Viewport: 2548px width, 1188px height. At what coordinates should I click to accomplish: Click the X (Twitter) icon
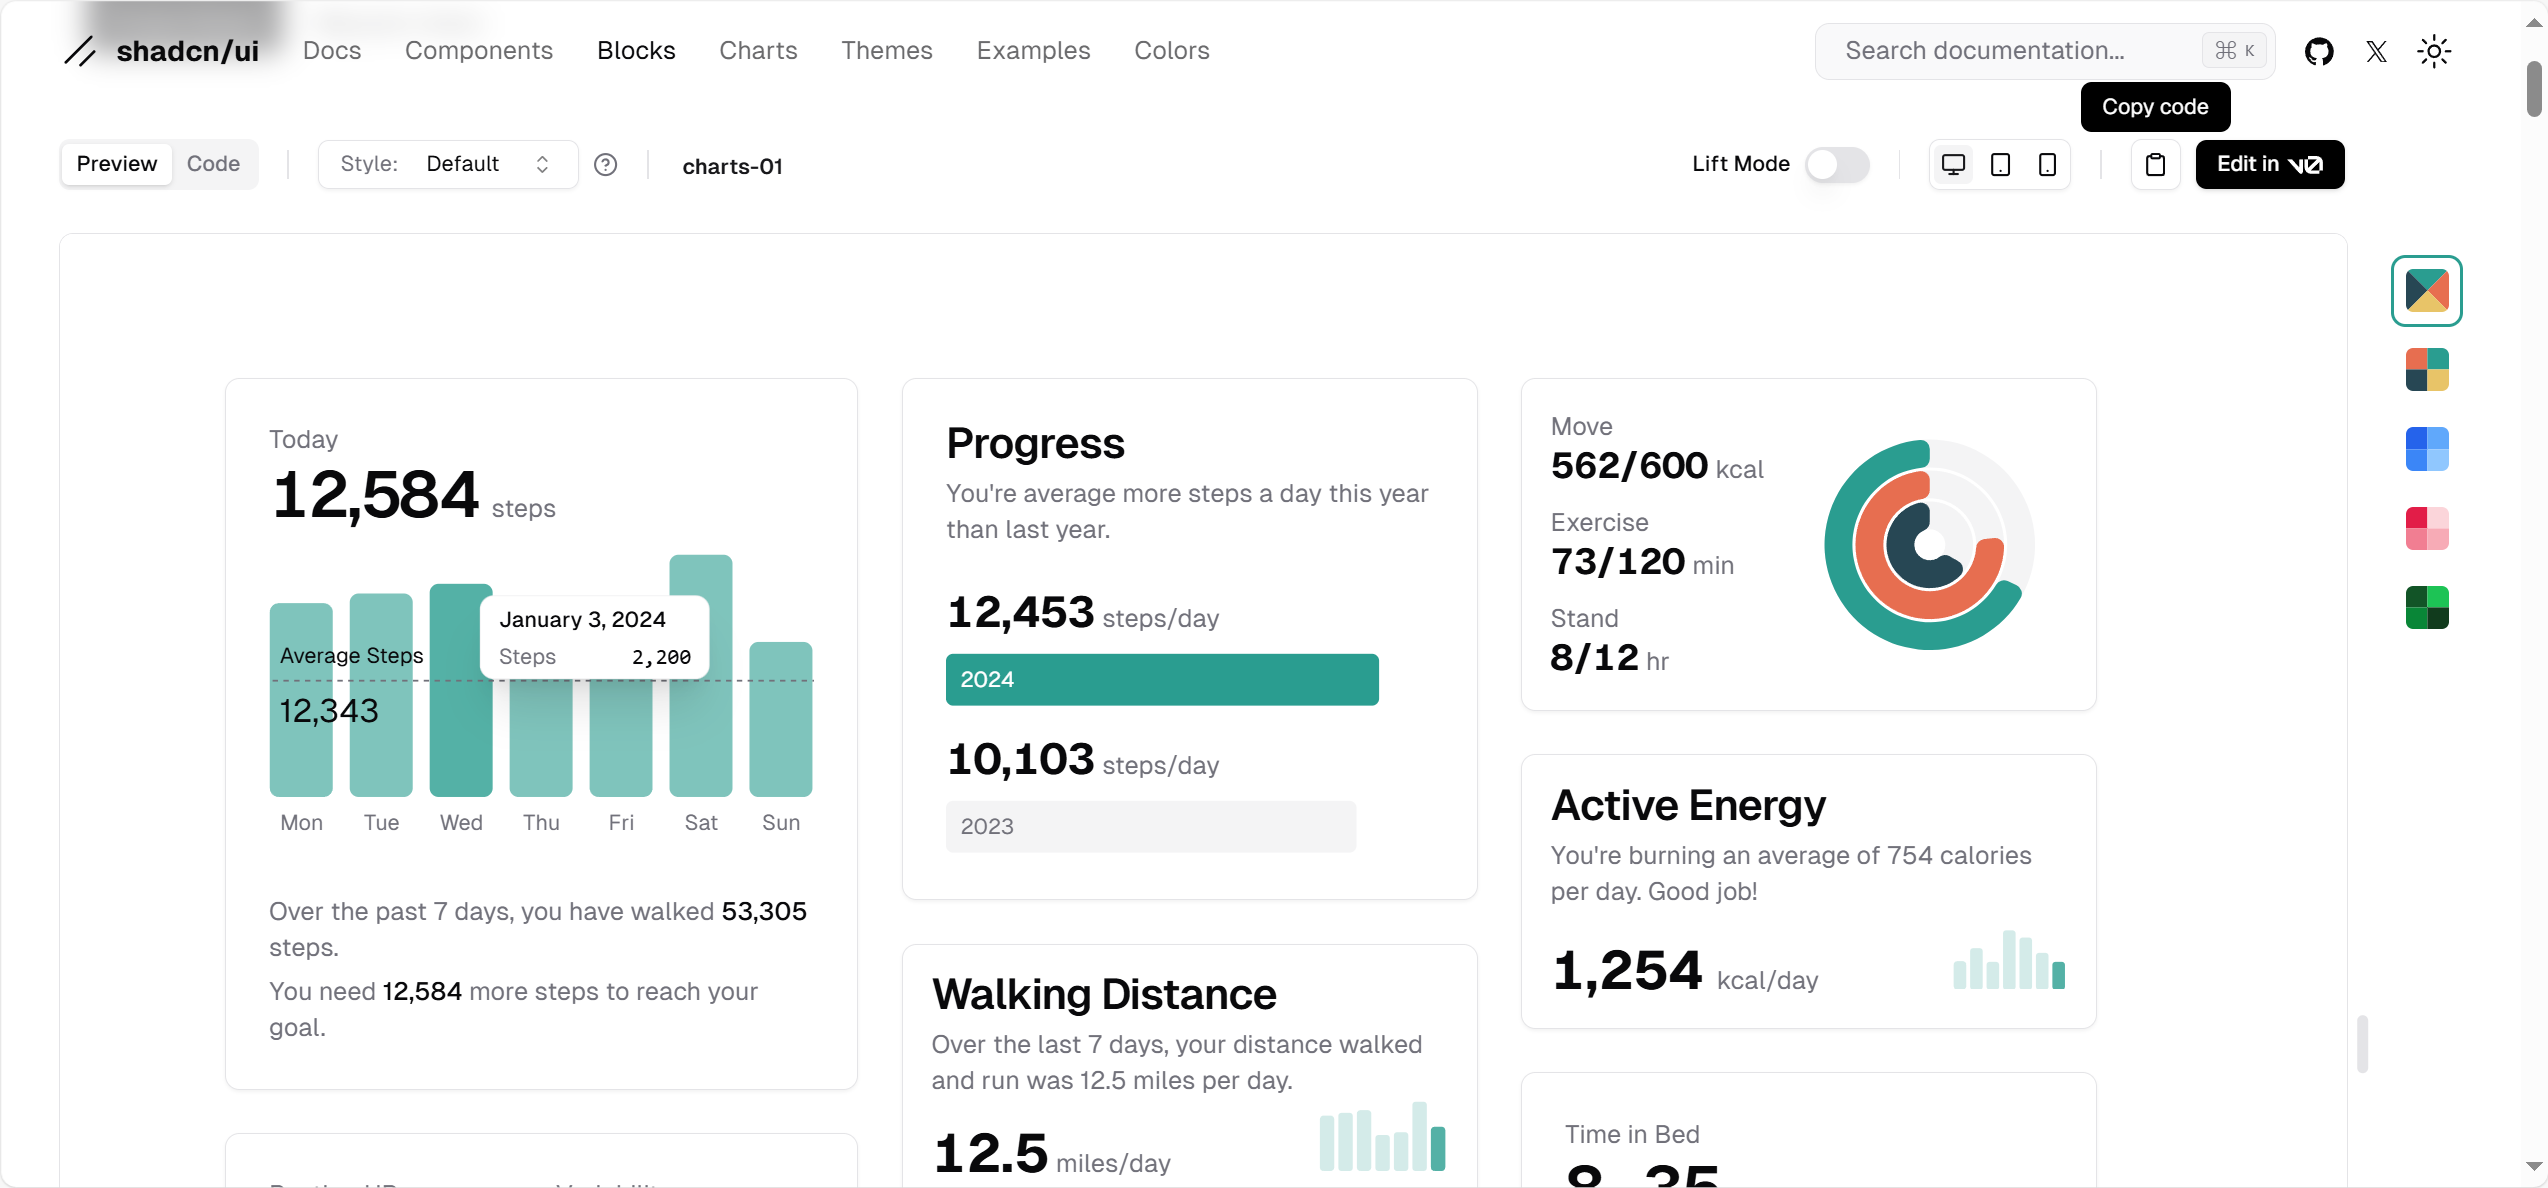2377,51
